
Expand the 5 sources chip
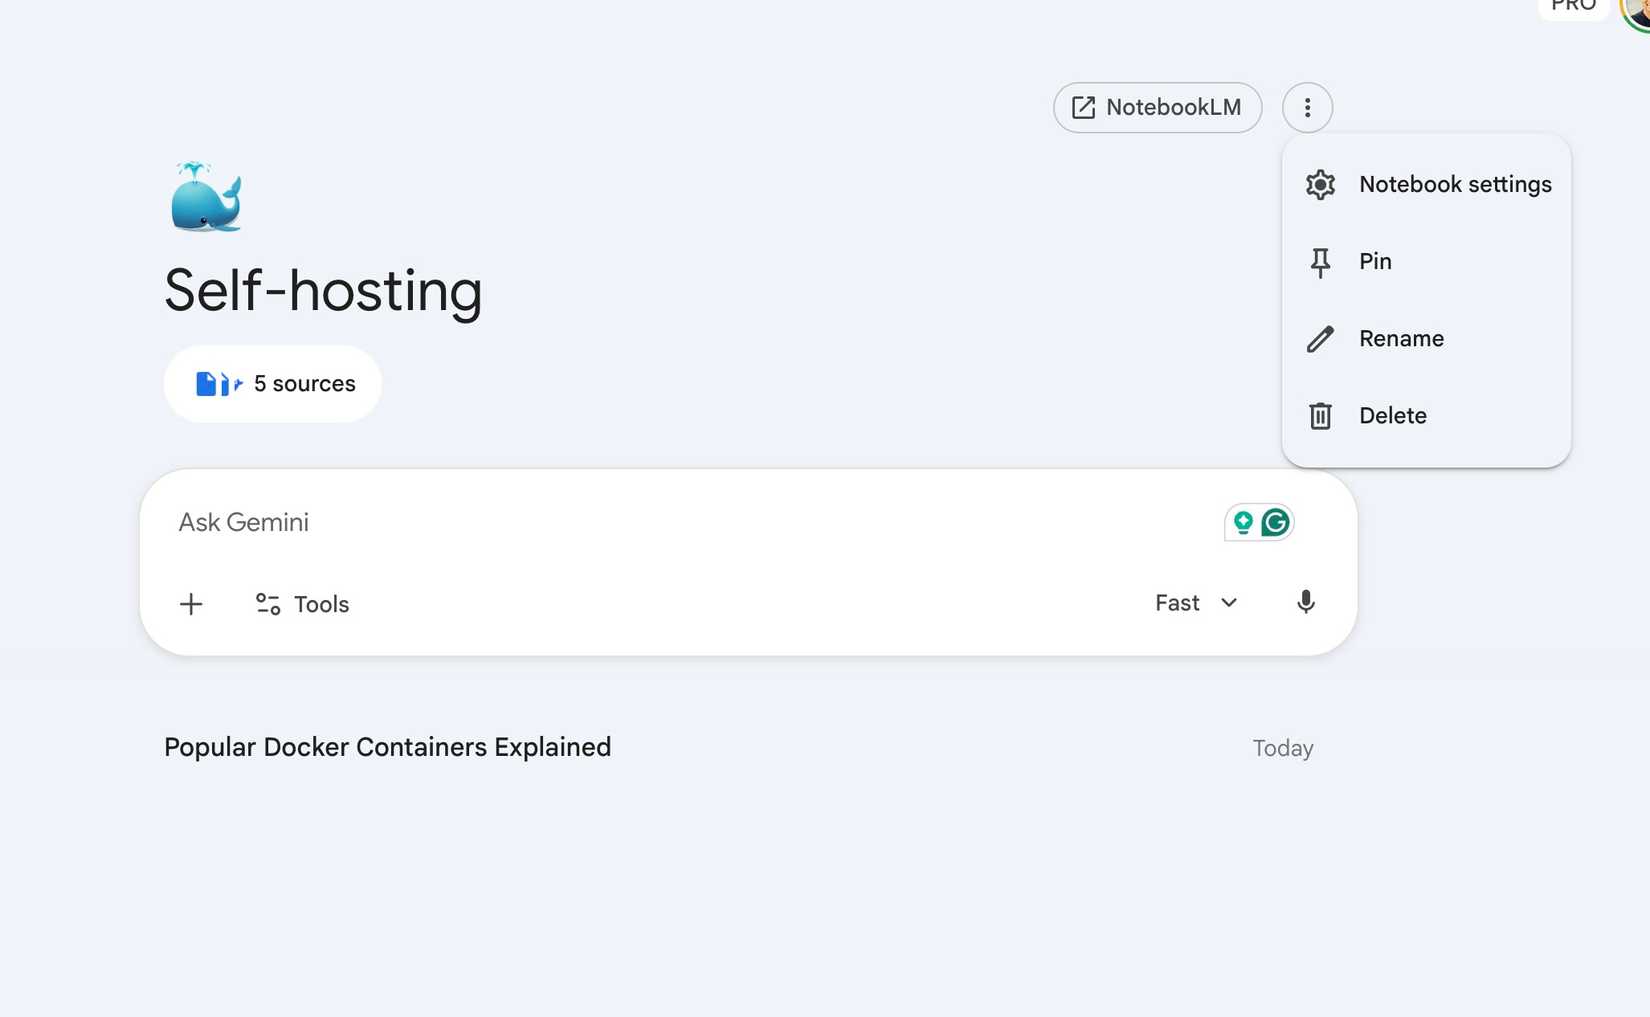273,384
